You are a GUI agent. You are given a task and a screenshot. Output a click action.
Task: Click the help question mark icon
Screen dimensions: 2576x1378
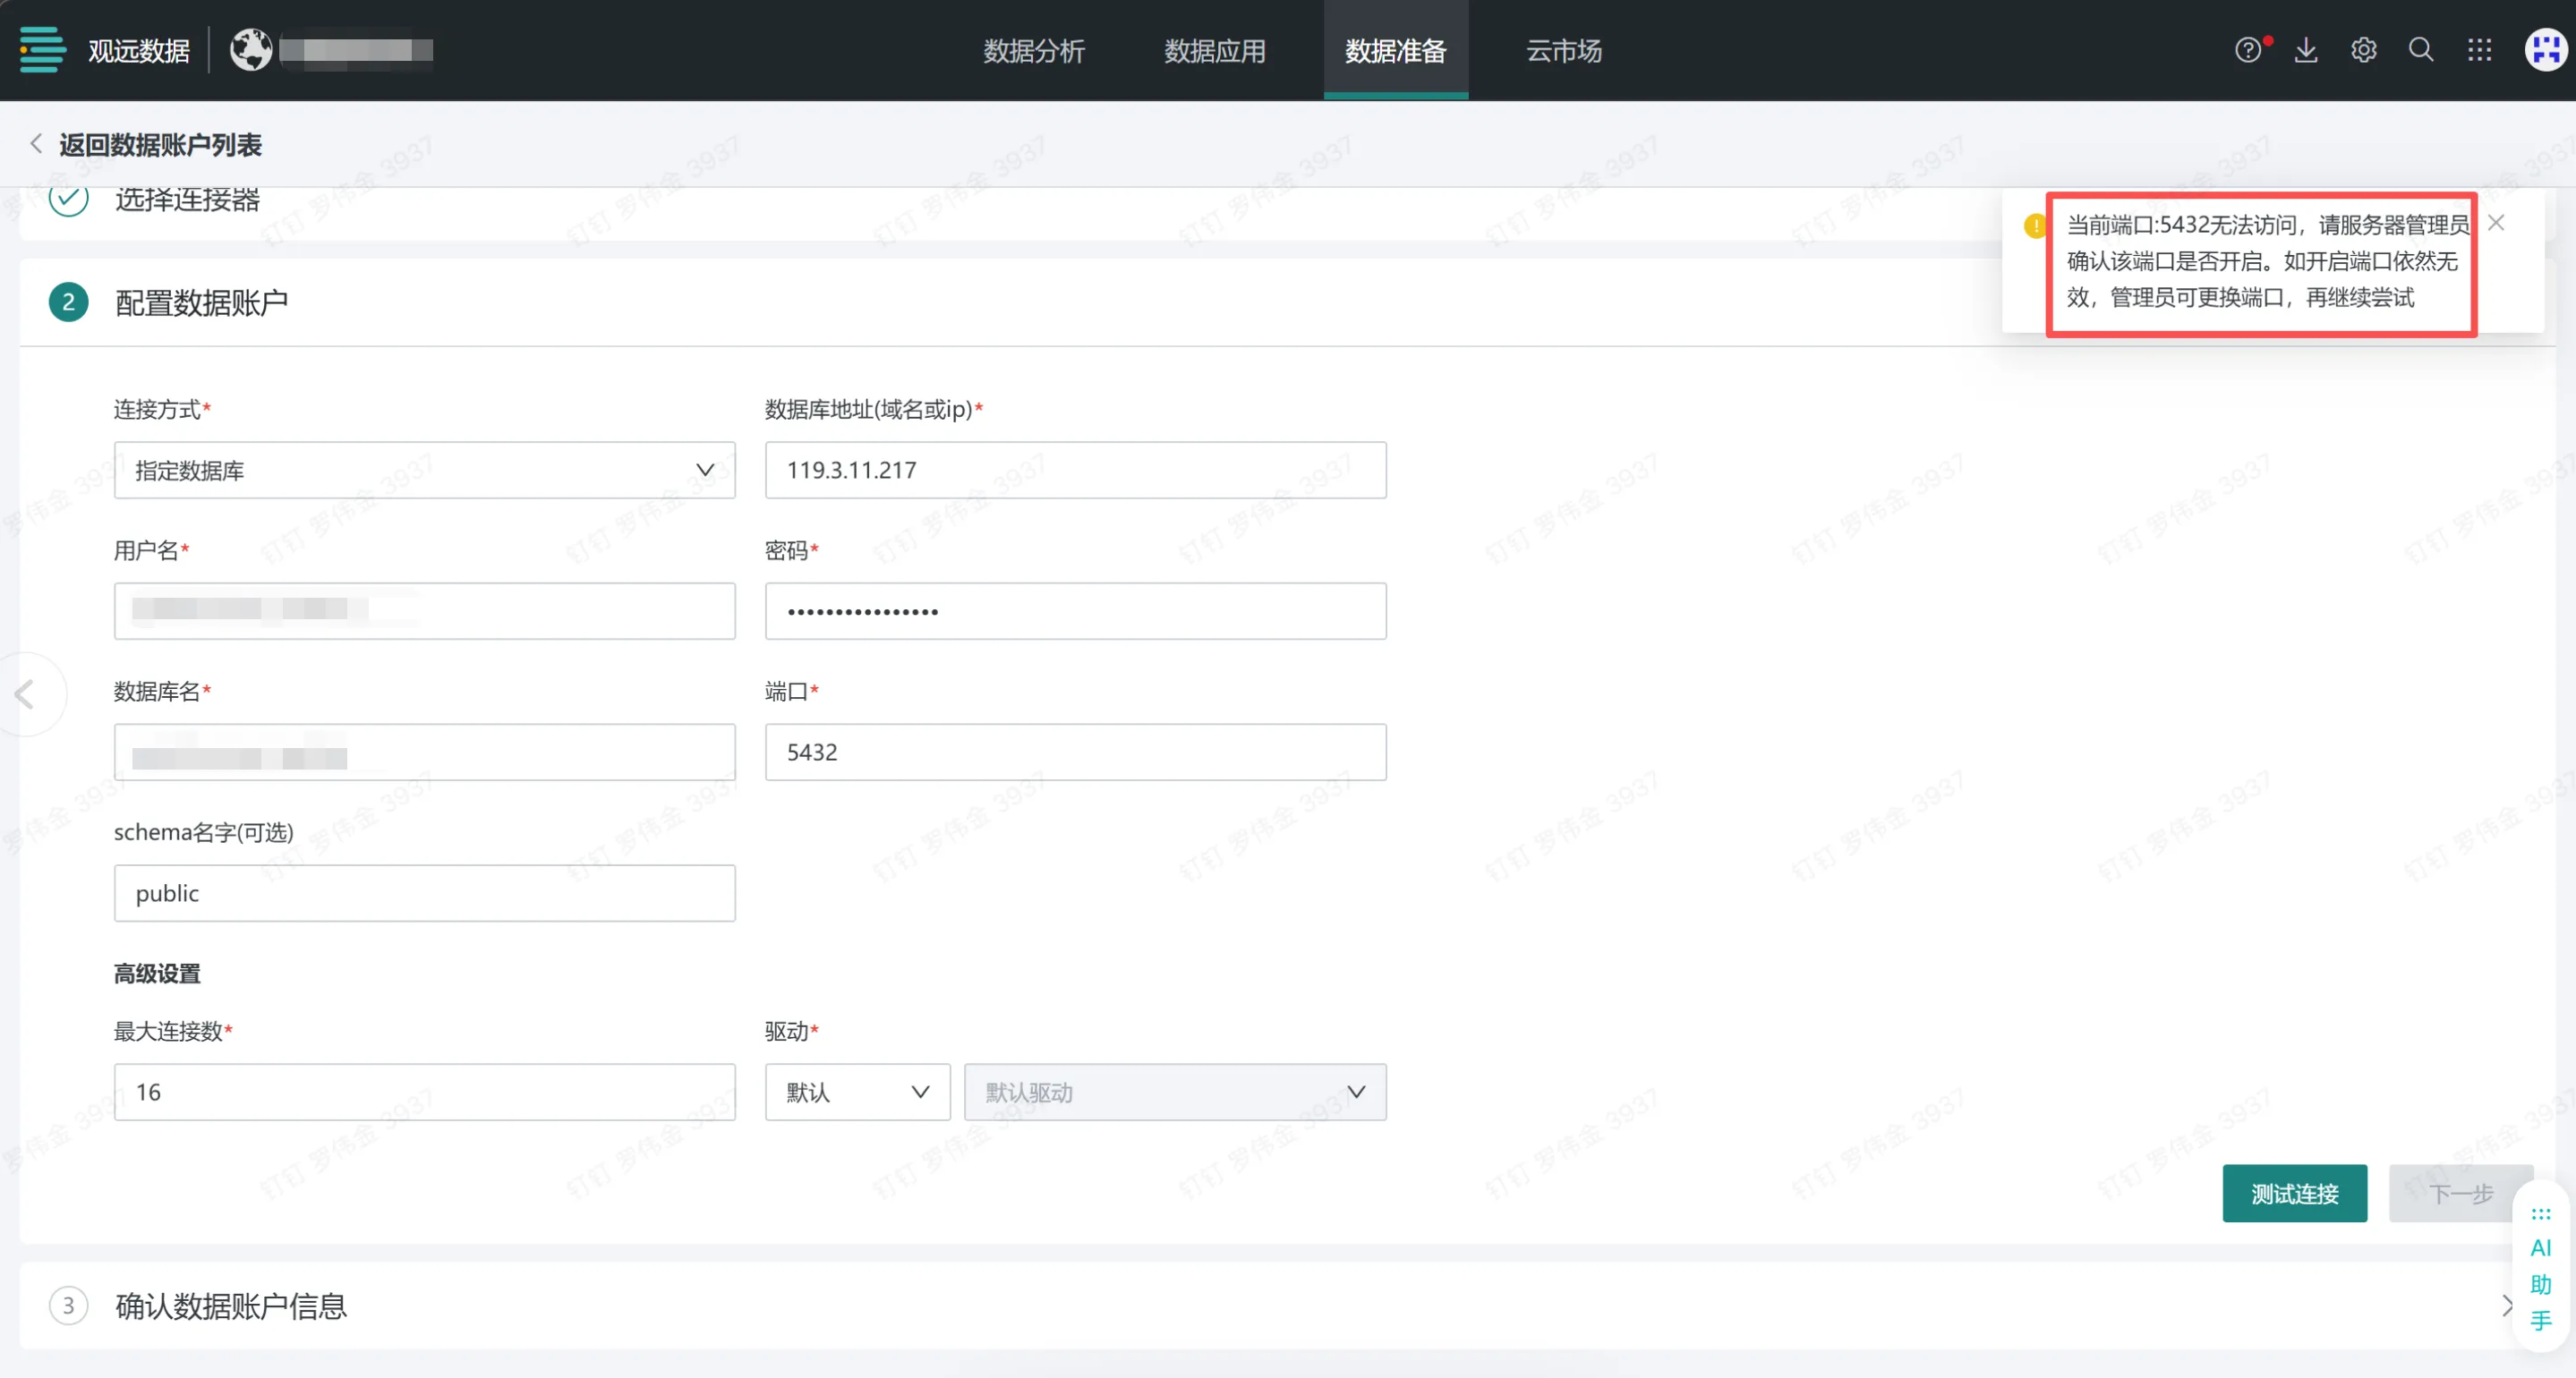click(2247, 50)
